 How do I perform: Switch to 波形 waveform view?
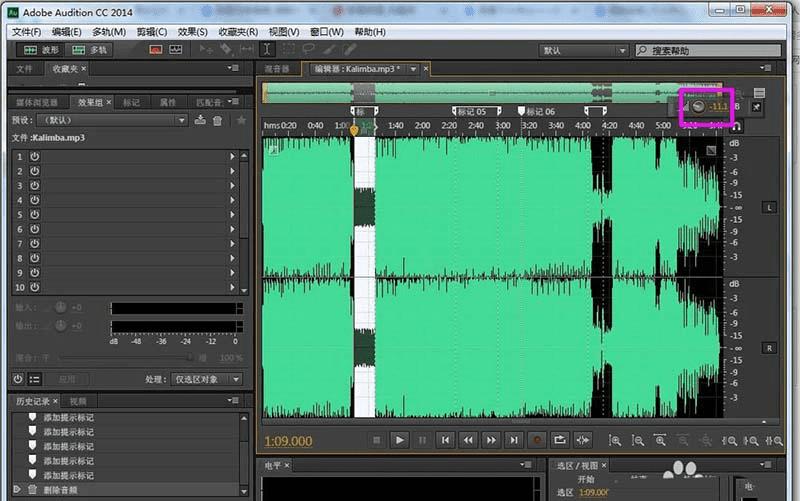[x=40, y=49]
